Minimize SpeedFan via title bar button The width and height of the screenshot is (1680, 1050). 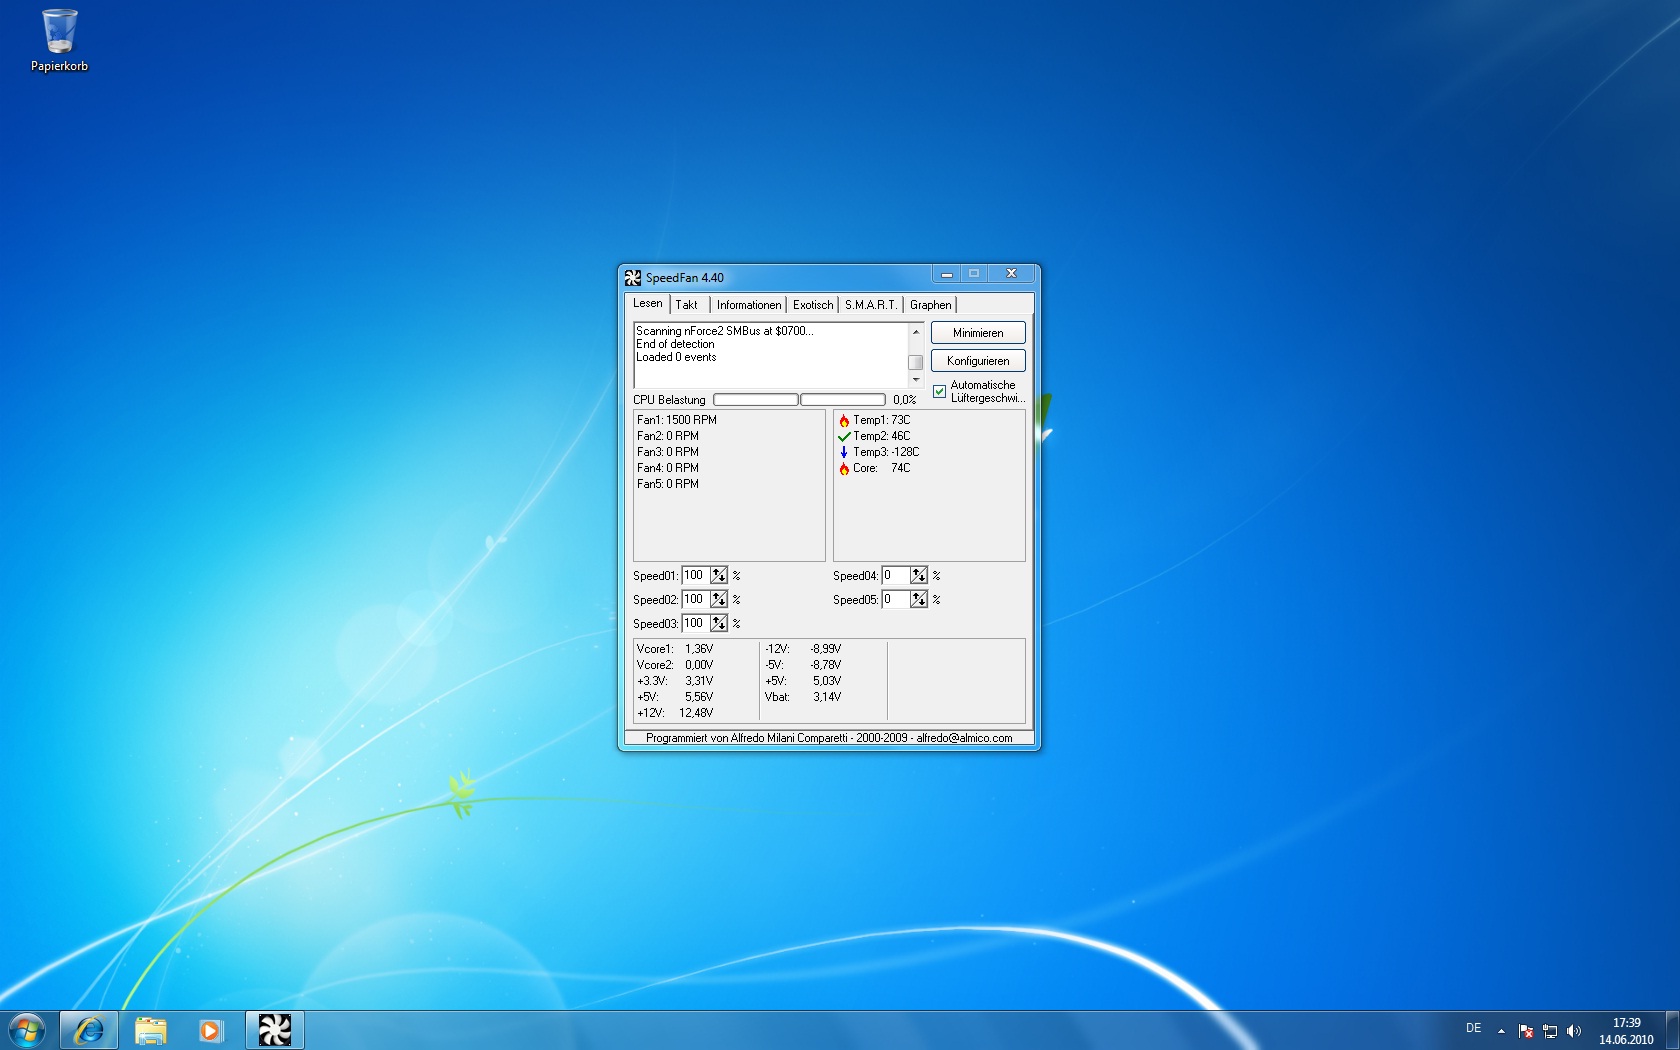tap(946, 273)
